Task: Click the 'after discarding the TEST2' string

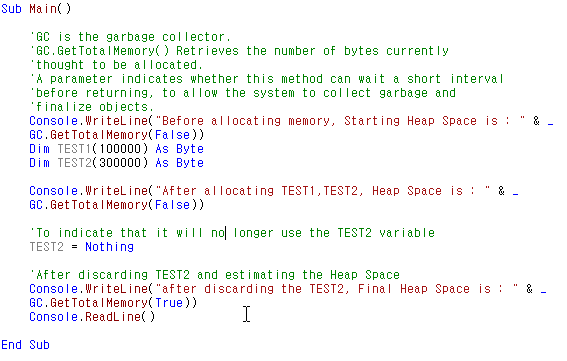Action: click(337, 289)
